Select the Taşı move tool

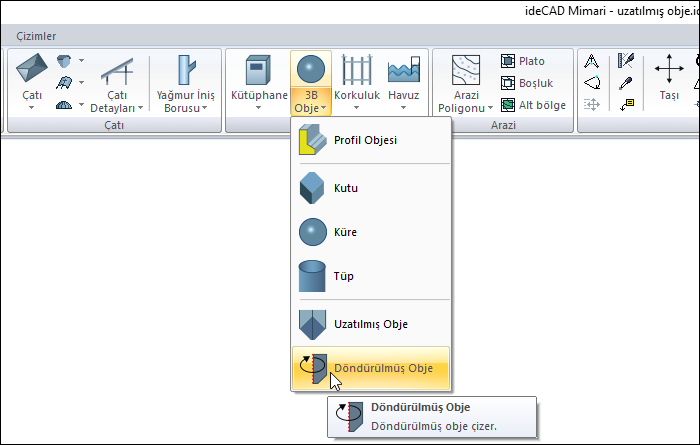tap(669, 77)
